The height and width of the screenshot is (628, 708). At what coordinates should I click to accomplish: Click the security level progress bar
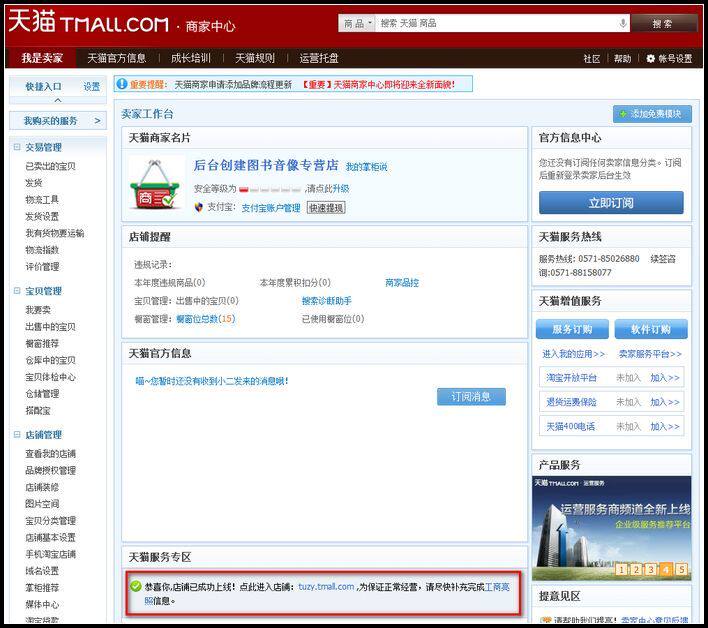(270, 190)
